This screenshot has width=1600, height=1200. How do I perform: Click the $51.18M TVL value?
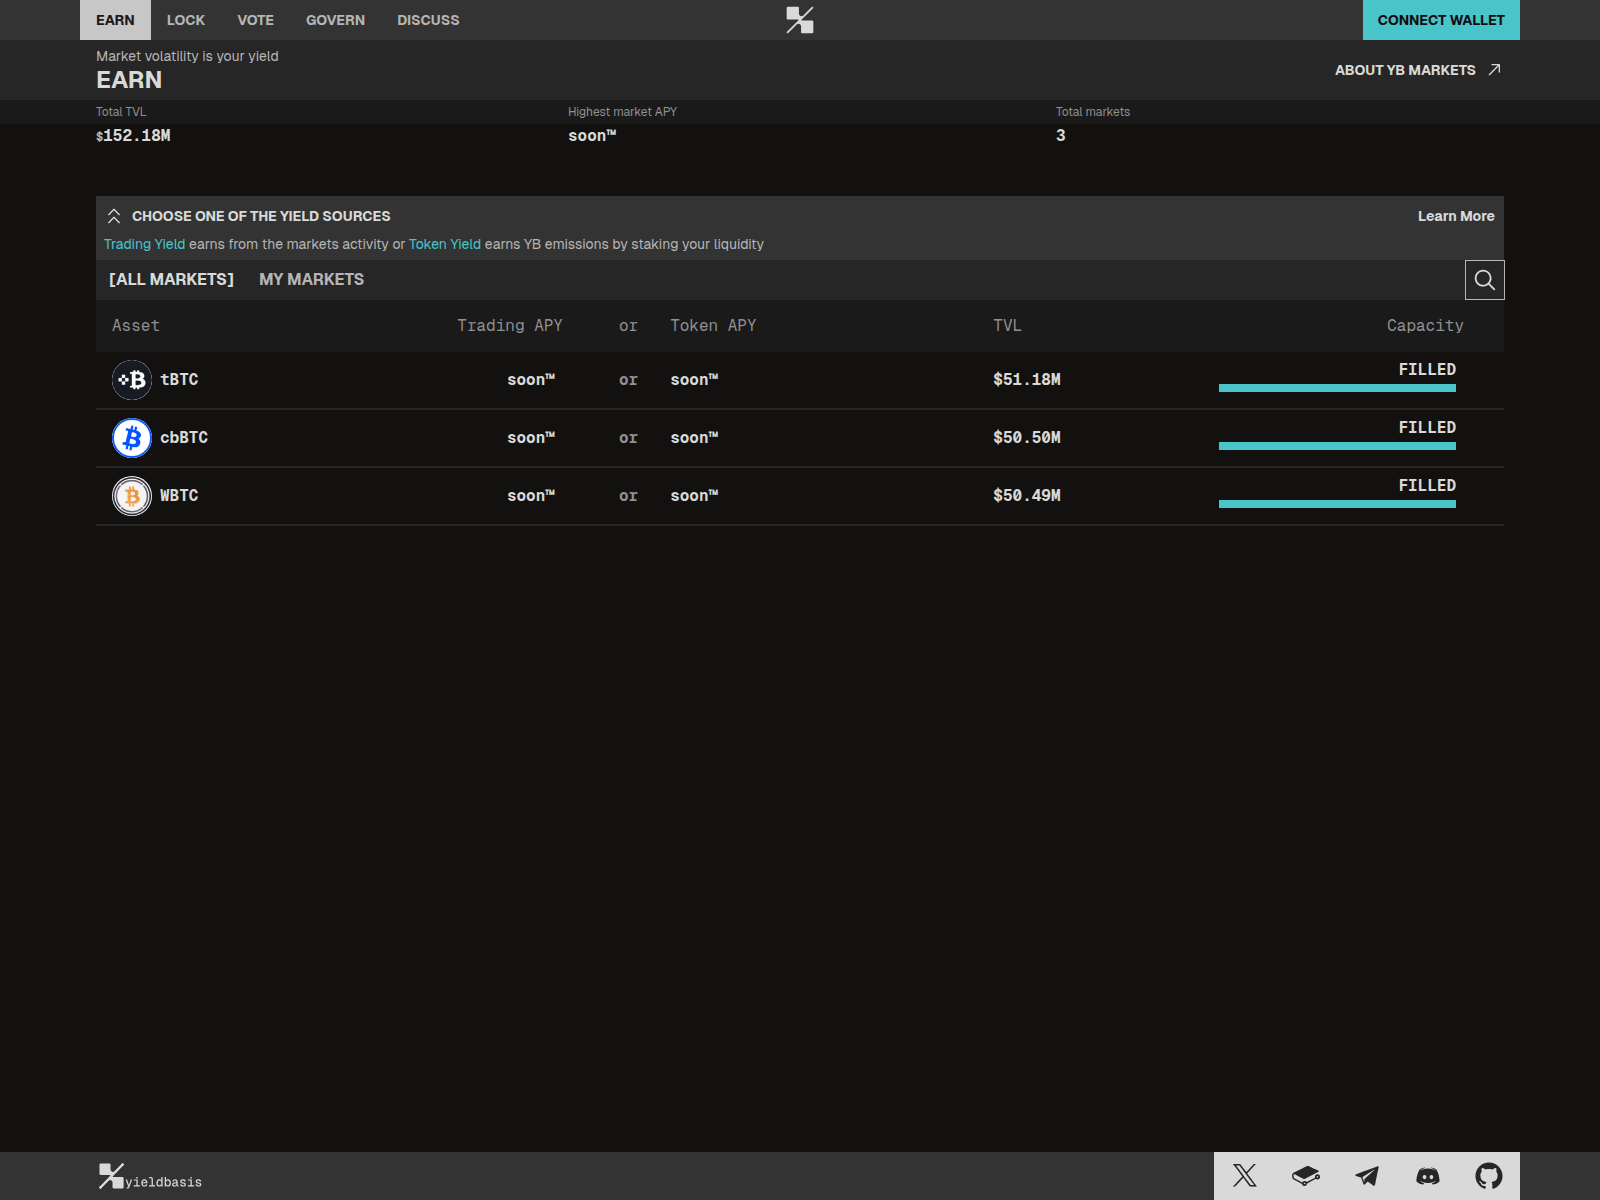point(1027,380)
